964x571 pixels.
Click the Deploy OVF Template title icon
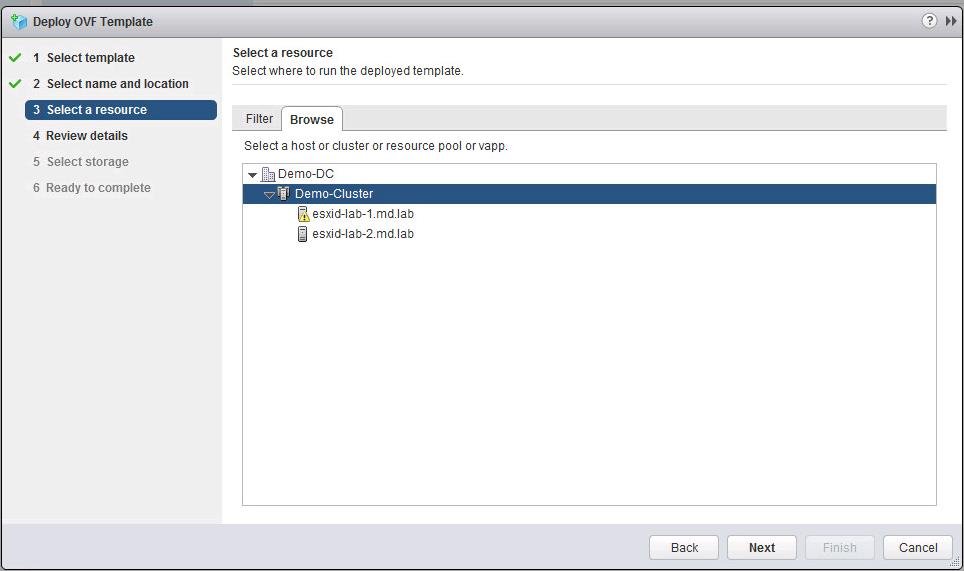coord(18,21)
